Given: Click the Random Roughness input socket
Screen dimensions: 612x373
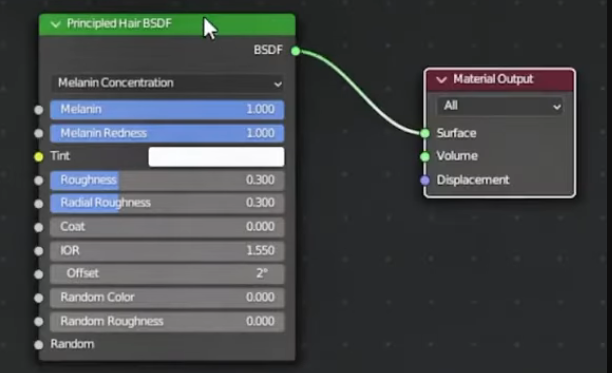Looking at the screenshot, I should [x=39, y=321].
